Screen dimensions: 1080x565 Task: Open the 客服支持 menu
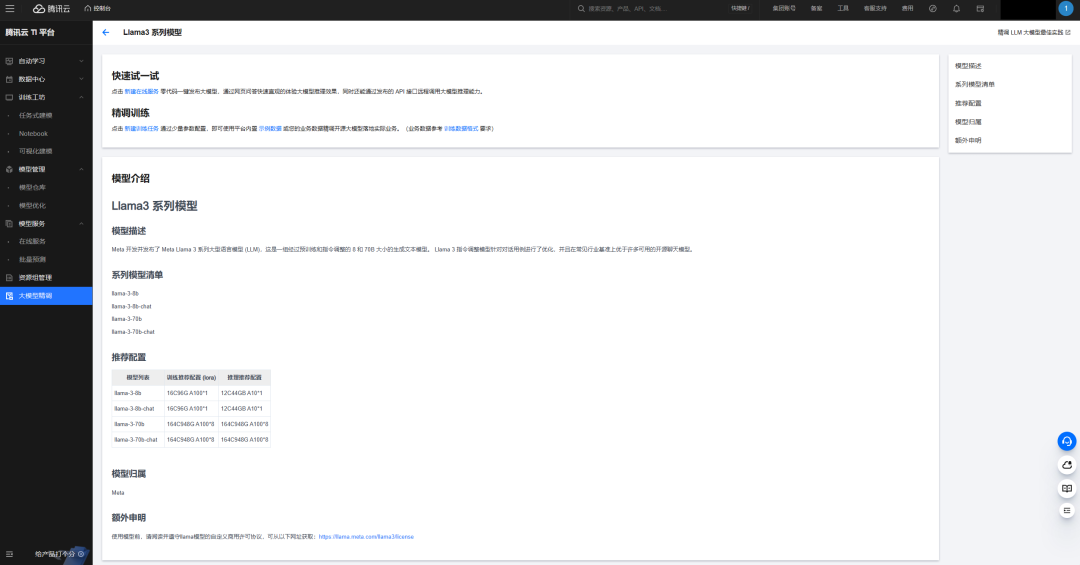pos(875,8)
